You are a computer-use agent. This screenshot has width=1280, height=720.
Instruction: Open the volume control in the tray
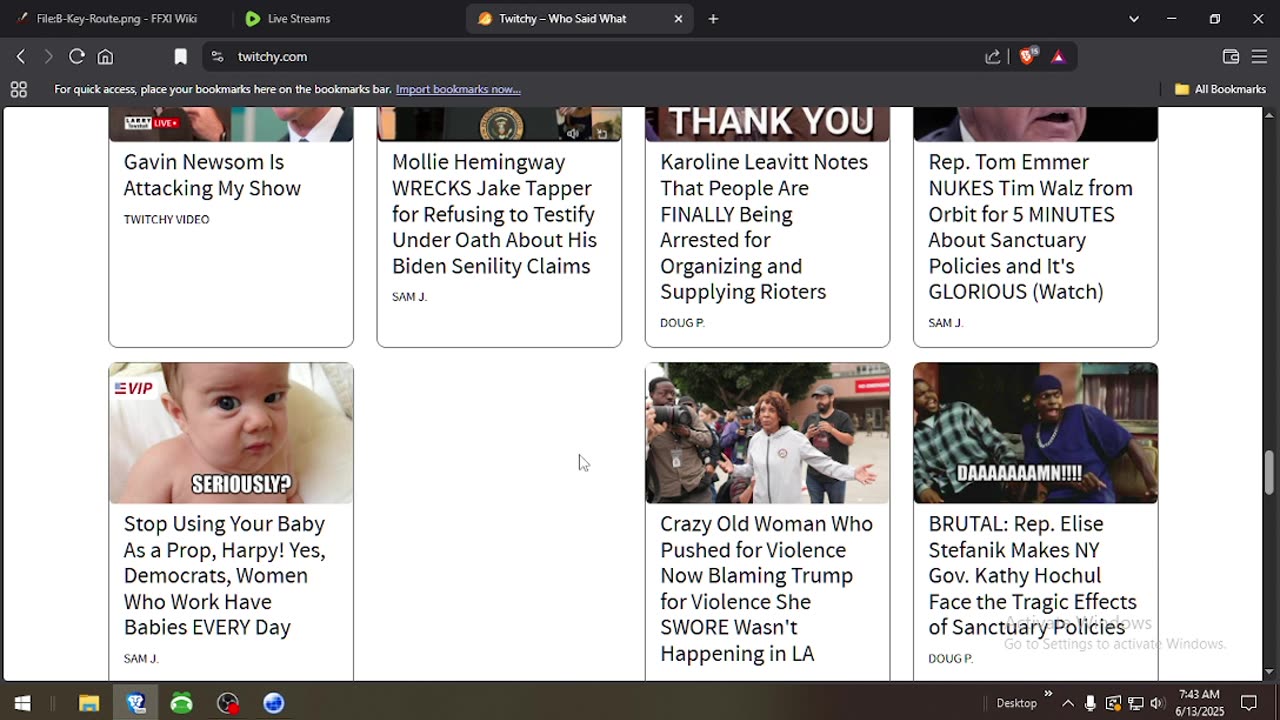coord(1157,703)
